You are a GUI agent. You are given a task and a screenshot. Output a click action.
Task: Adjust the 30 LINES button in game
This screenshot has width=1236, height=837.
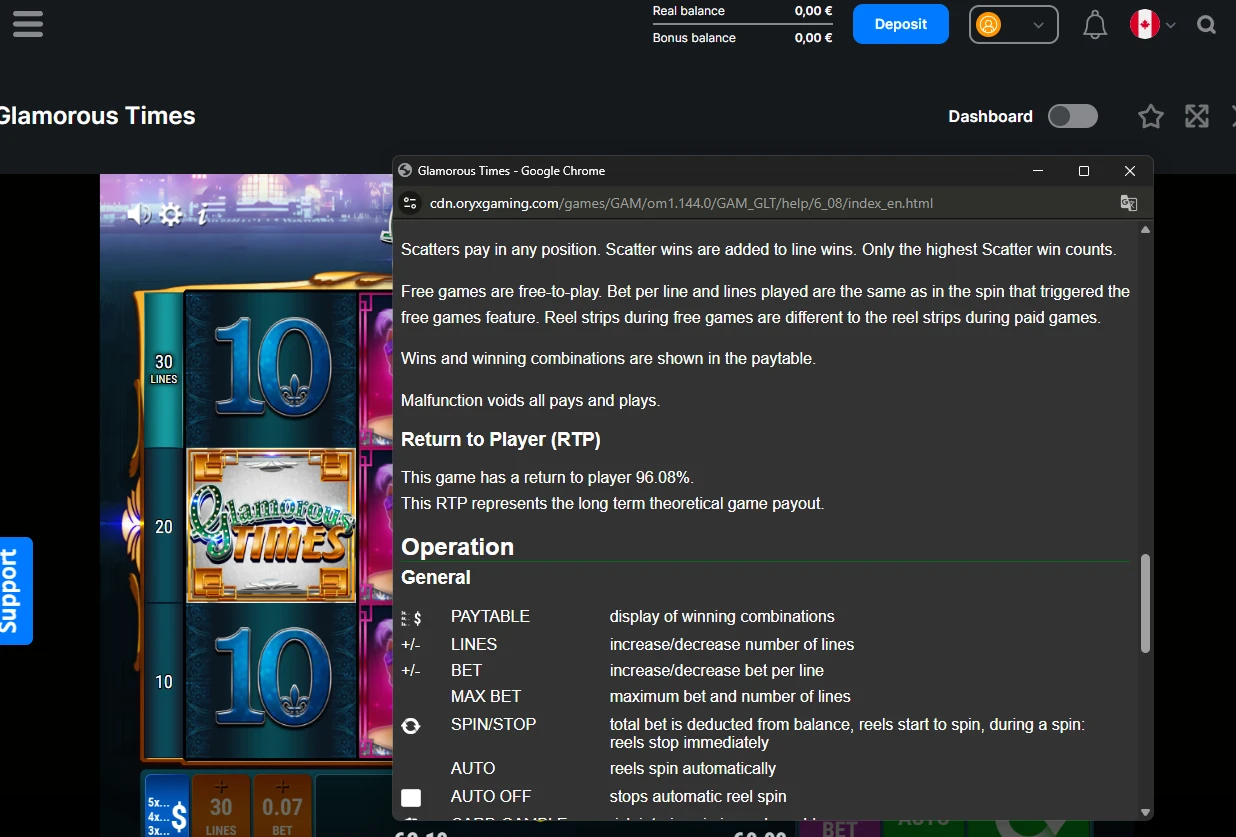[221, 807]
